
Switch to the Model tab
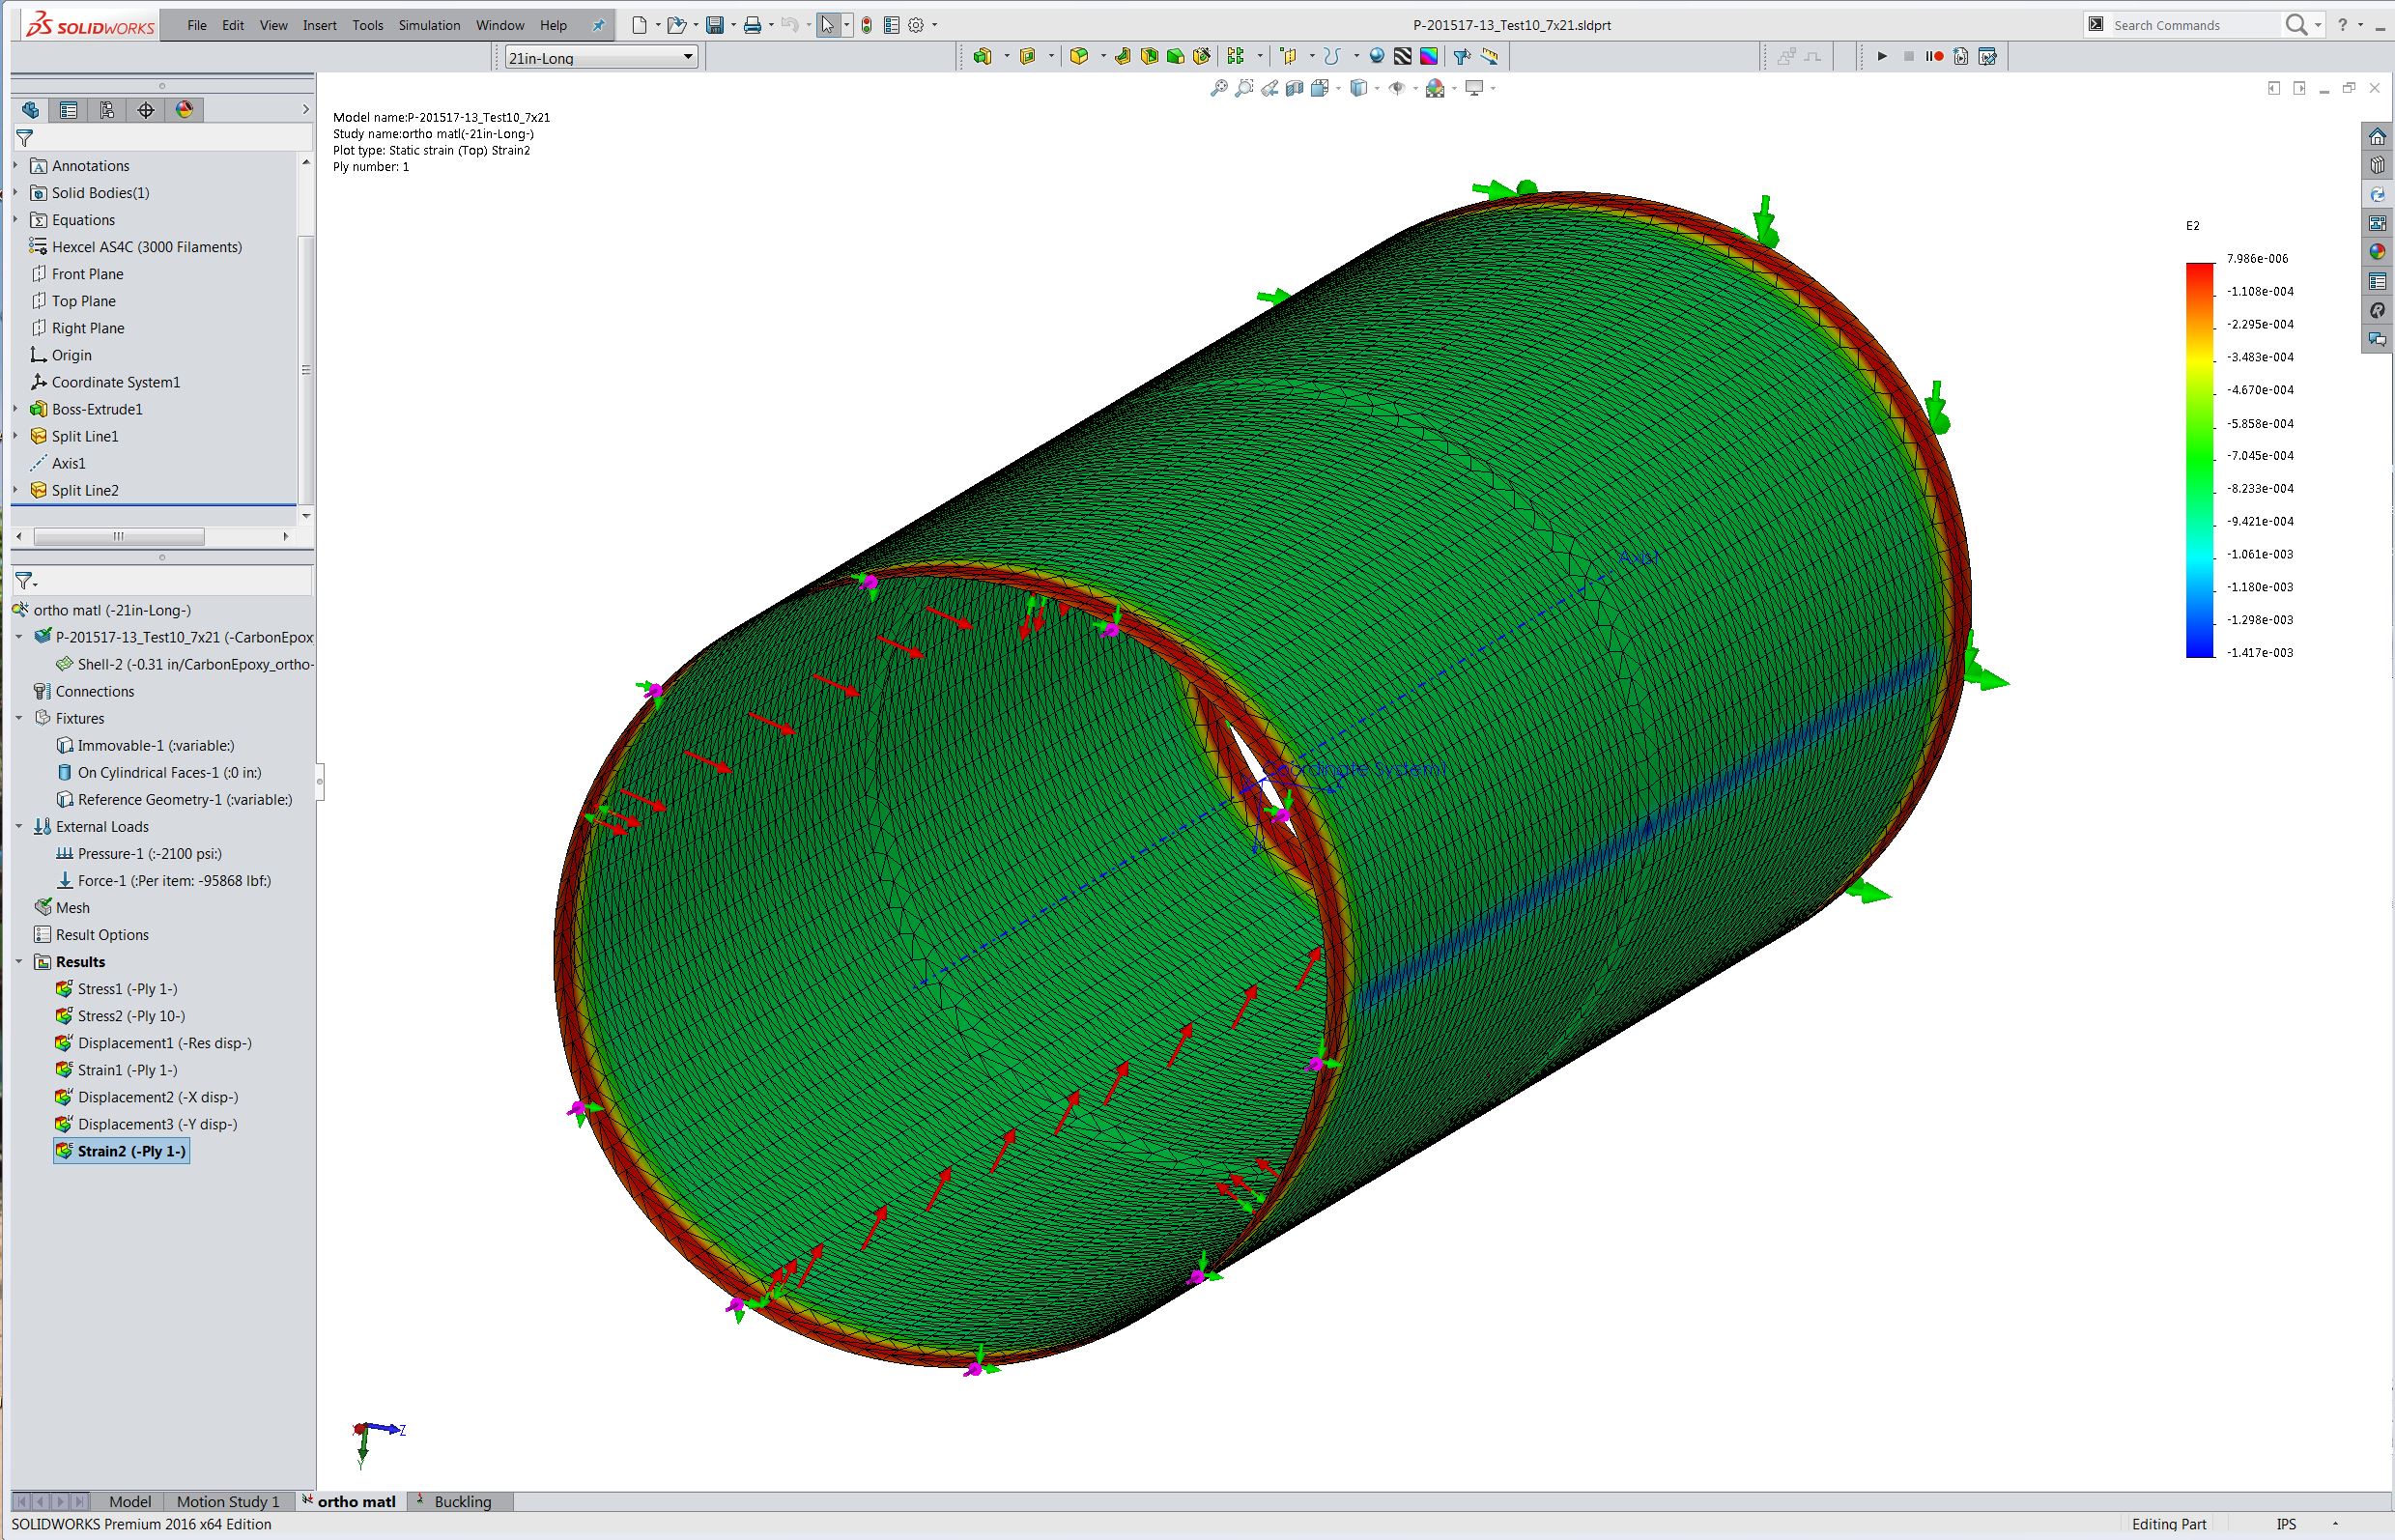[x=130, y=1501]
